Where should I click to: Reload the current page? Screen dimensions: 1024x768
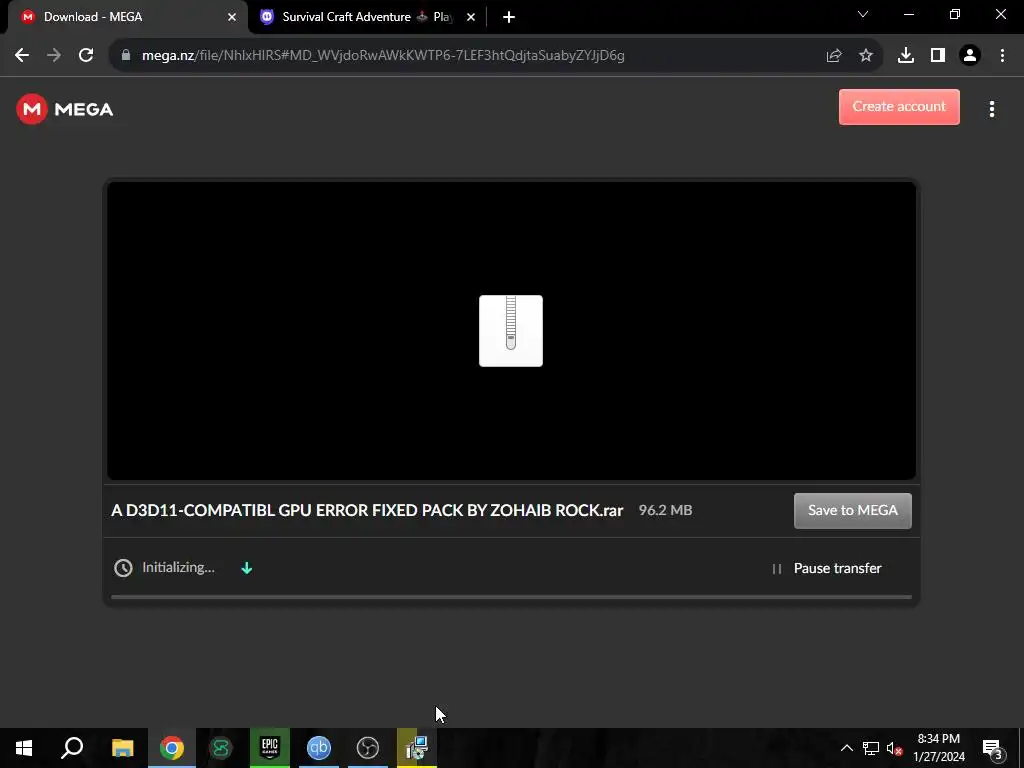tap(86, 56)
